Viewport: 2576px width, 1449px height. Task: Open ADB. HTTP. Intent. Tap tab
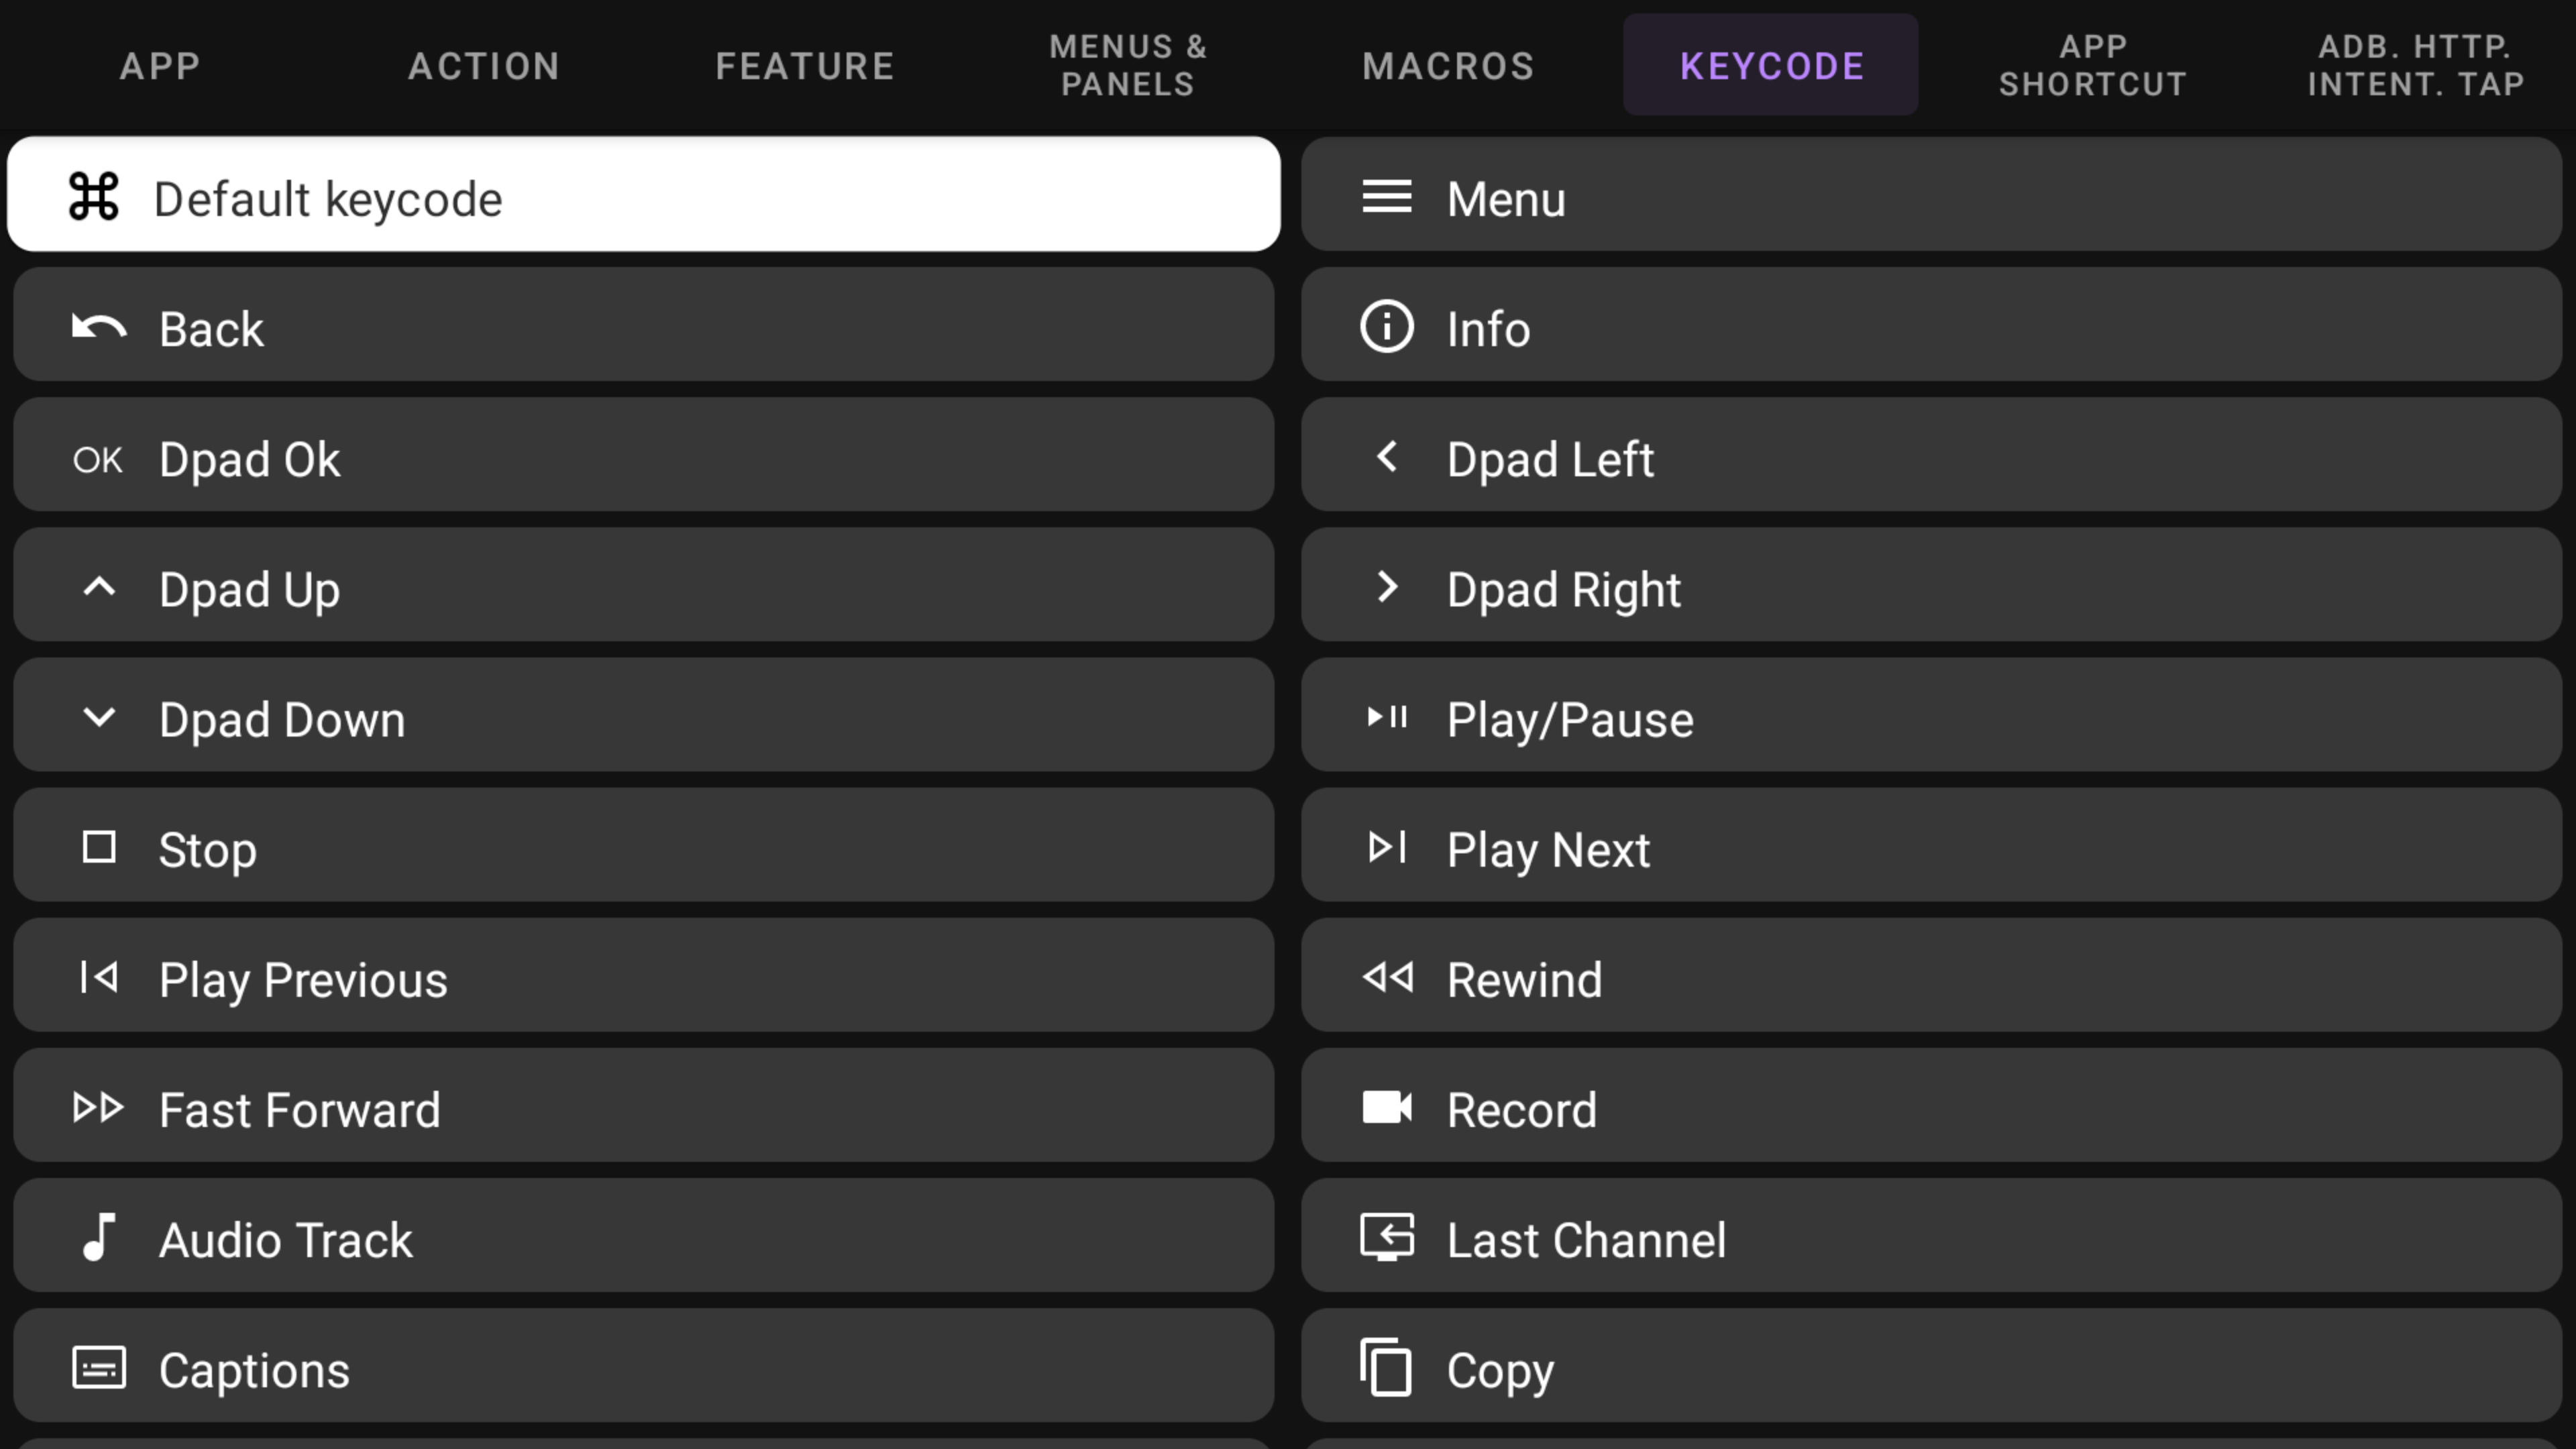tap(2415, 66)
